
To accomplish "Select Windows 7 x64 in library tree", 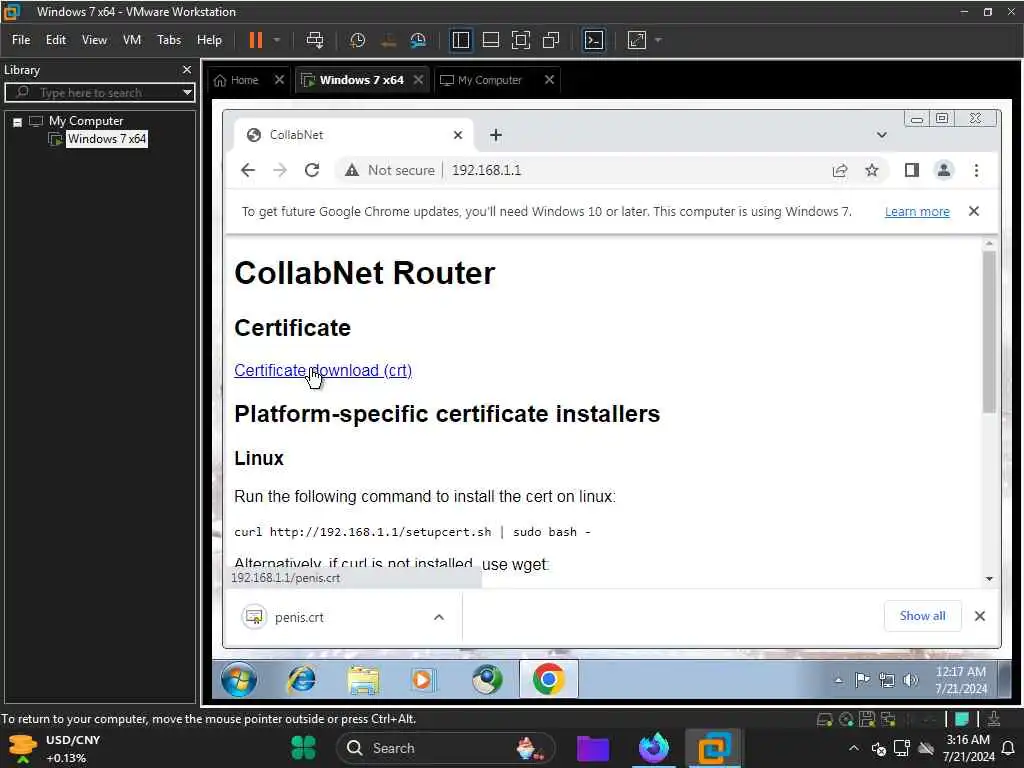I will coord(106,139).
